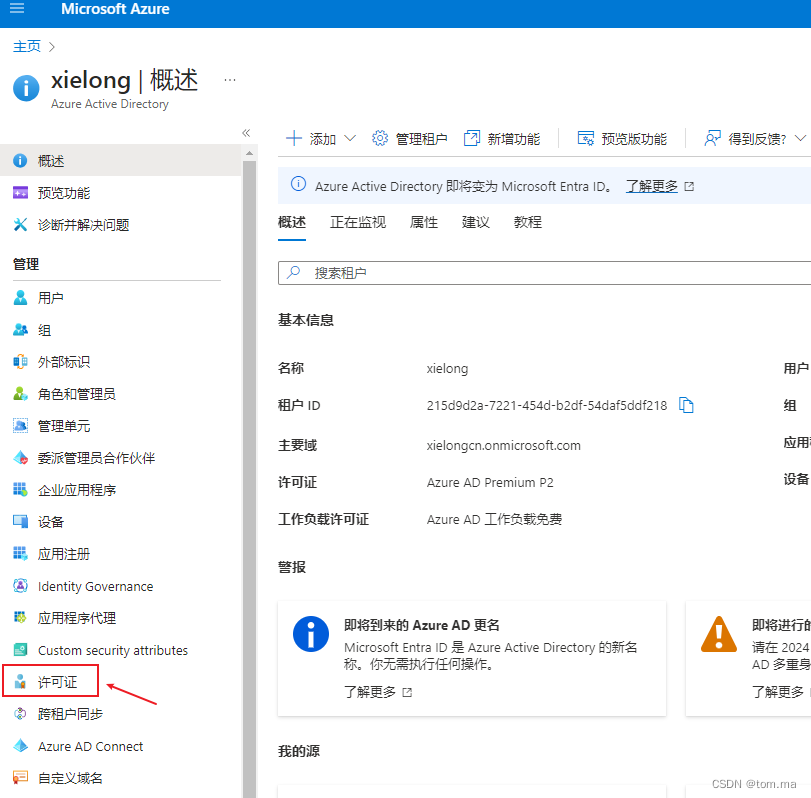Click the 组 group icon
The height and width of the screenshot is (798, 811).
20,330
